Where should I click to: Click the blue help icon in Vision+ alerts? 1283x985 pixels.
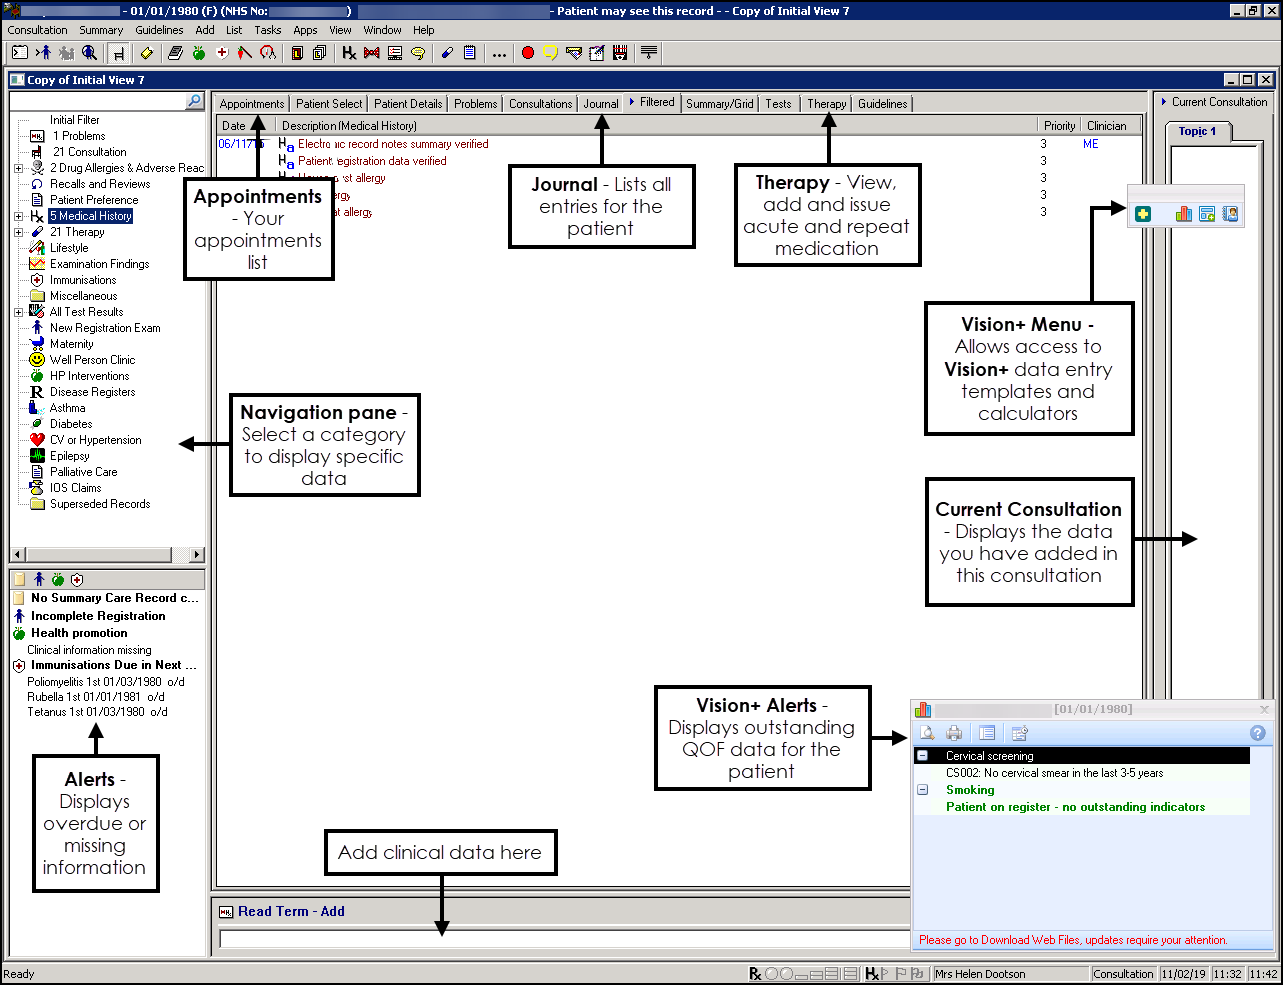point(1258,733)
